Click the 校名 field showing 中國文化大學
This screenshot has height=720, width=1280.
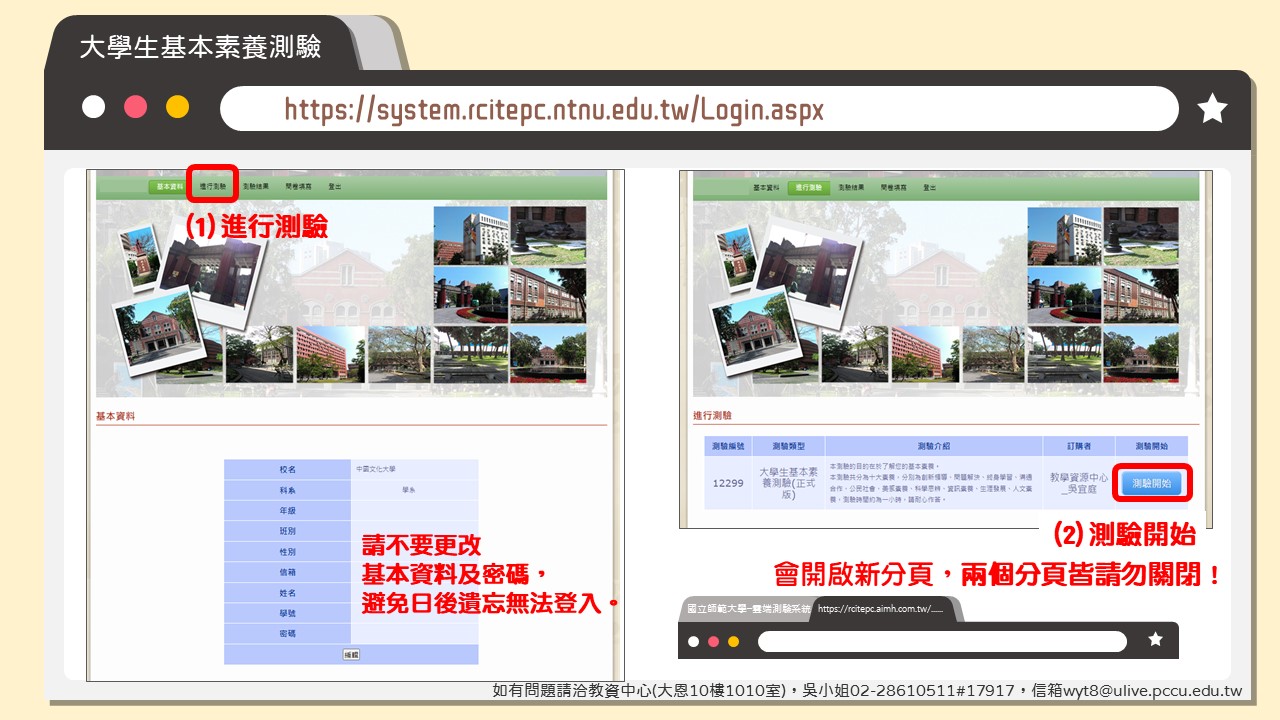click(x=414, y=469)
